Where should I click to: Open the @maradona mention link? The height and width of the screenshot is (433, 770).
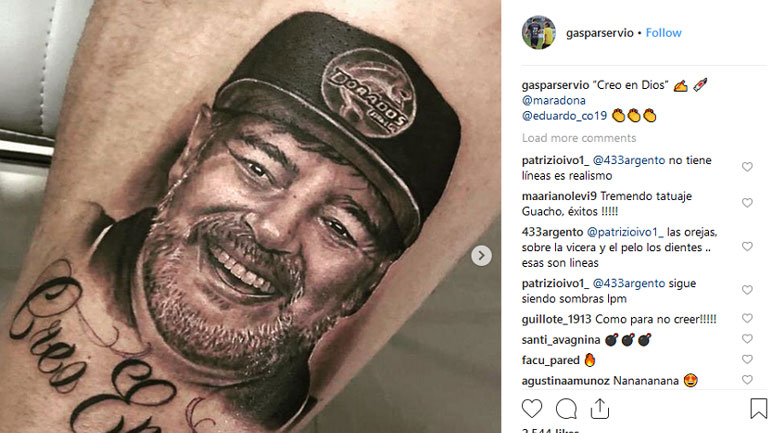(x=553, y=101)
